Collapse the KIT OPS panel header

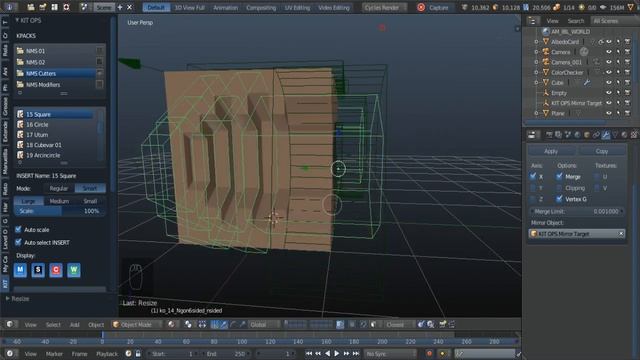17,20
